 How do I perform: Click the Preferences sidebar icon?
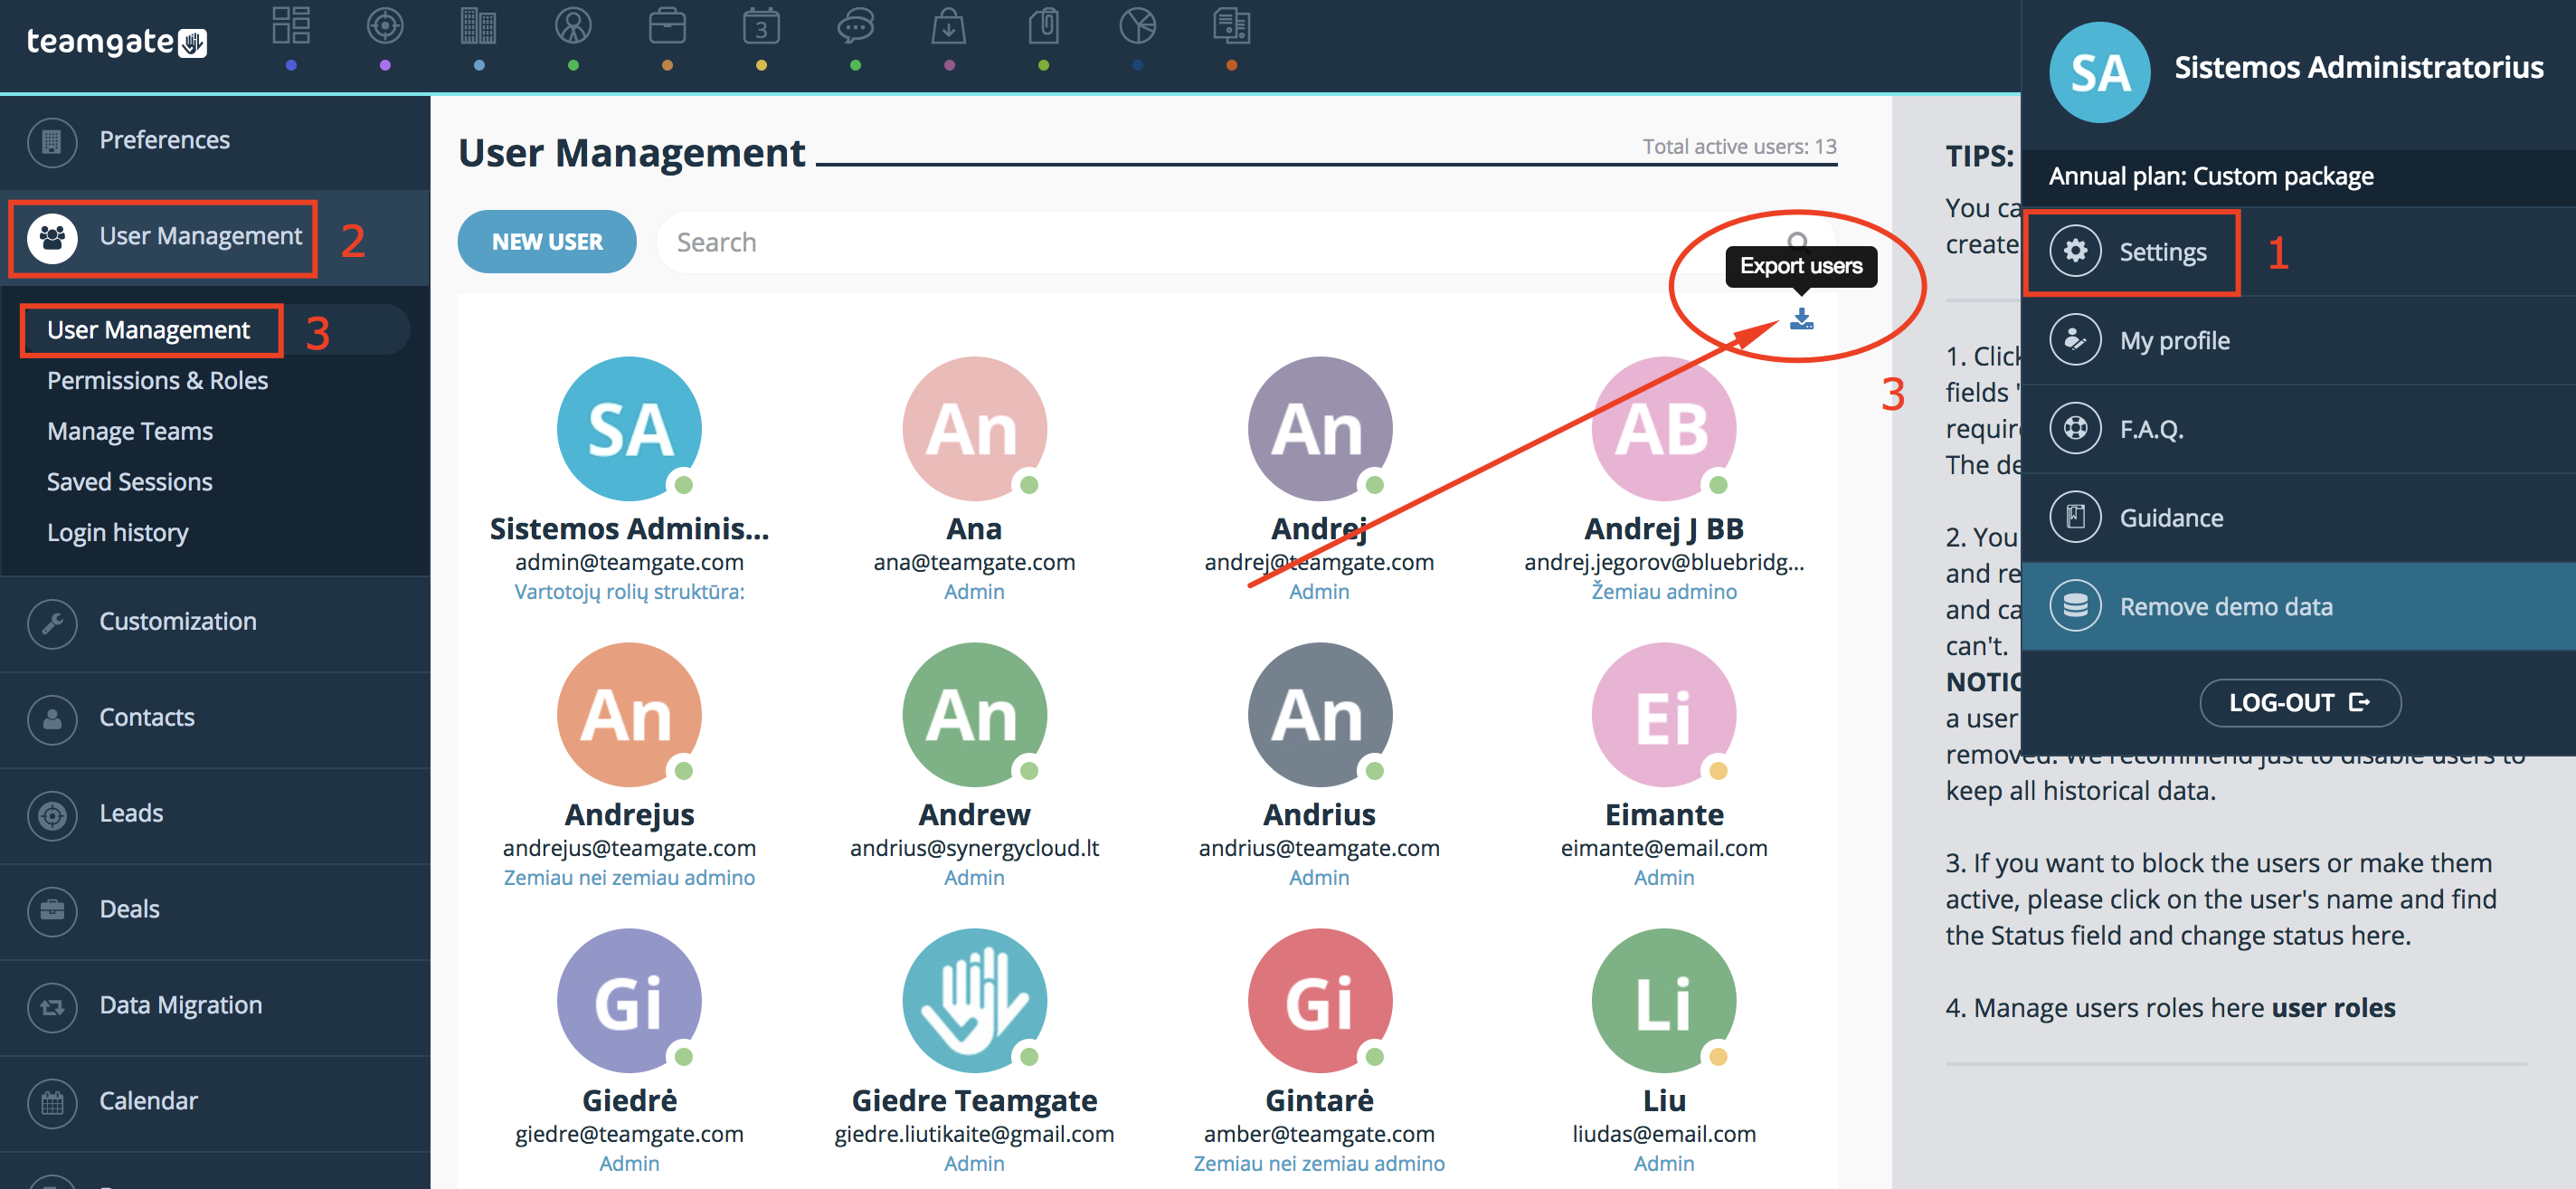pos(52,141)
